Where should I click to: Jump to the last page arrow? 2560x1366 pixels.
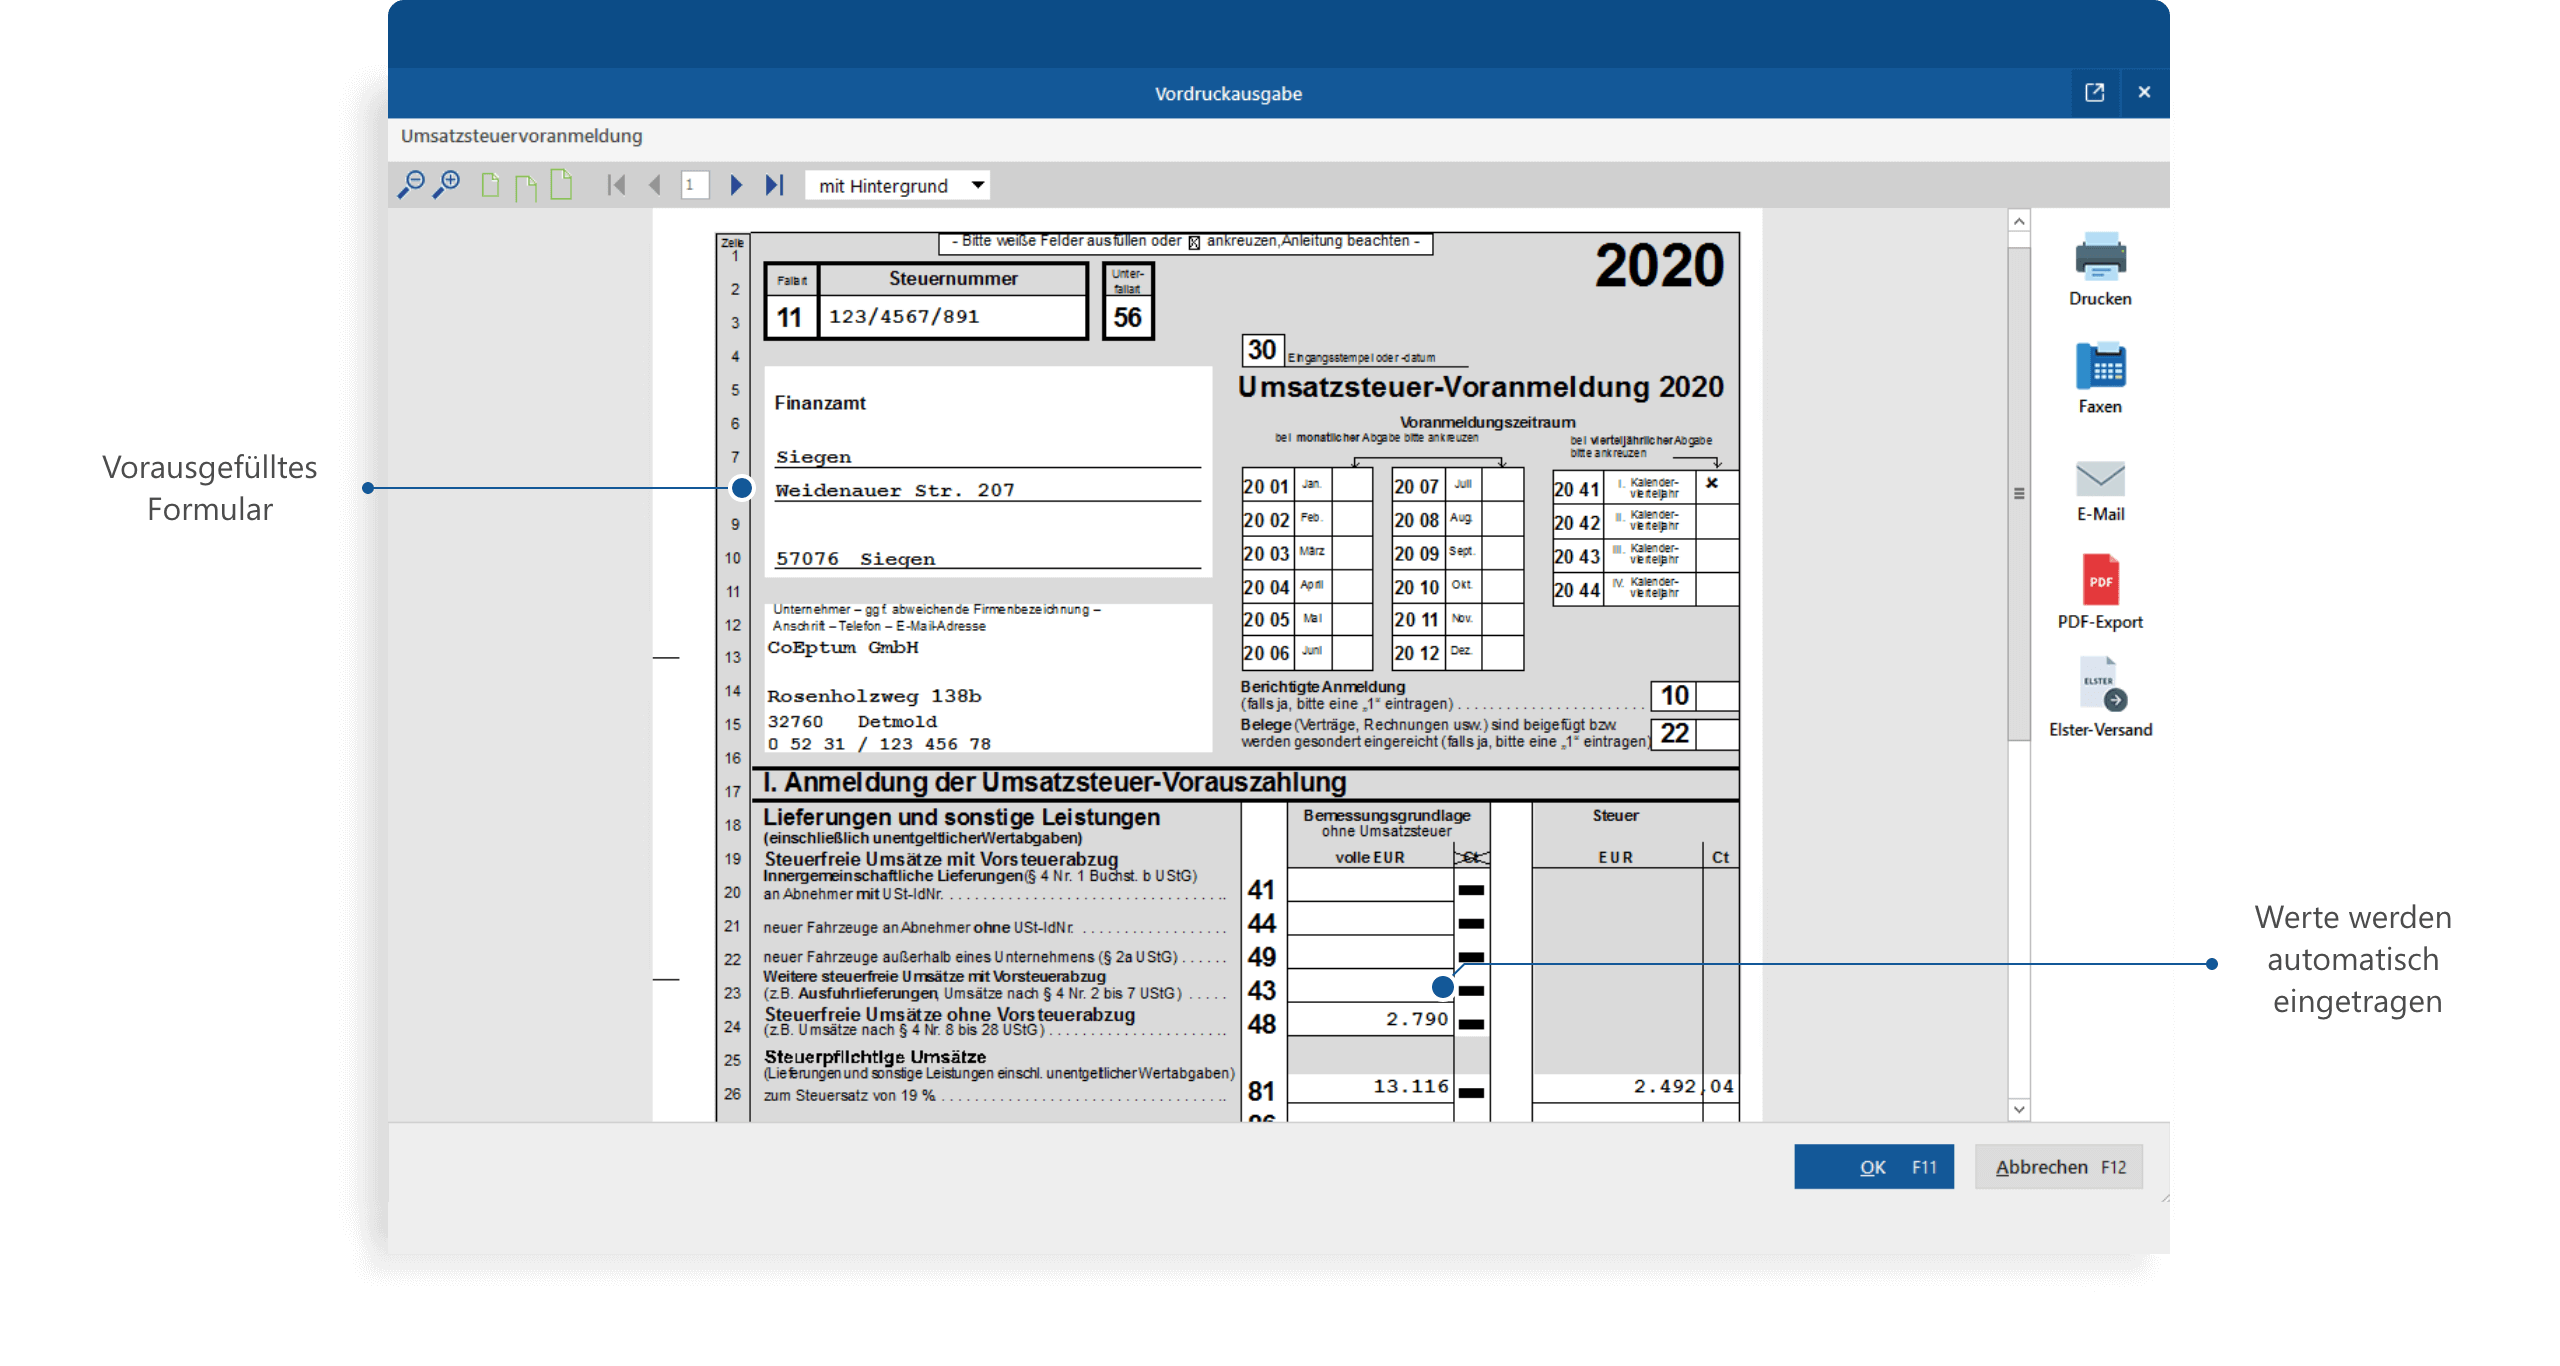774,185
